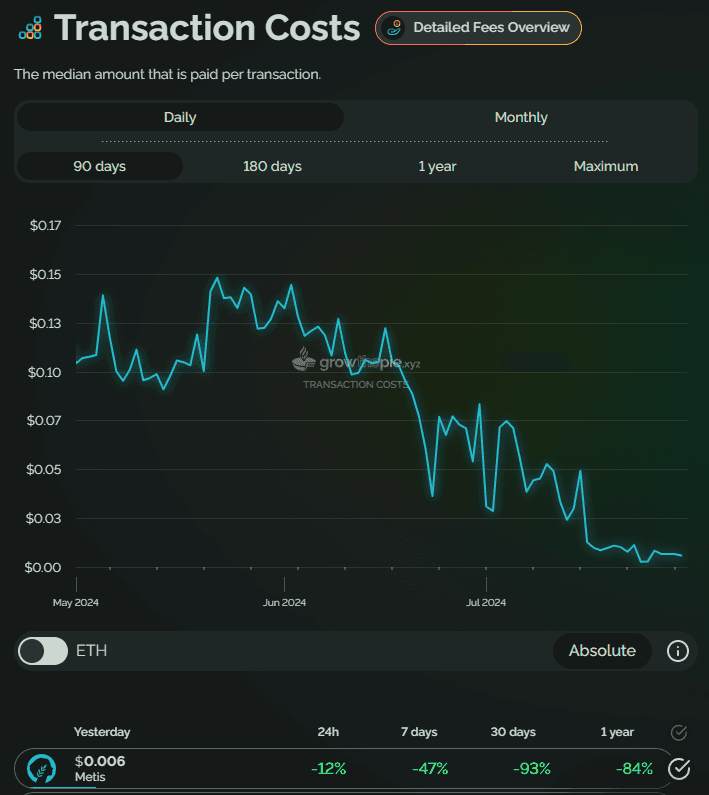Screen dimensions: 709x795
Task: Switch to the Daily tab
Action: tap(180, 117)
